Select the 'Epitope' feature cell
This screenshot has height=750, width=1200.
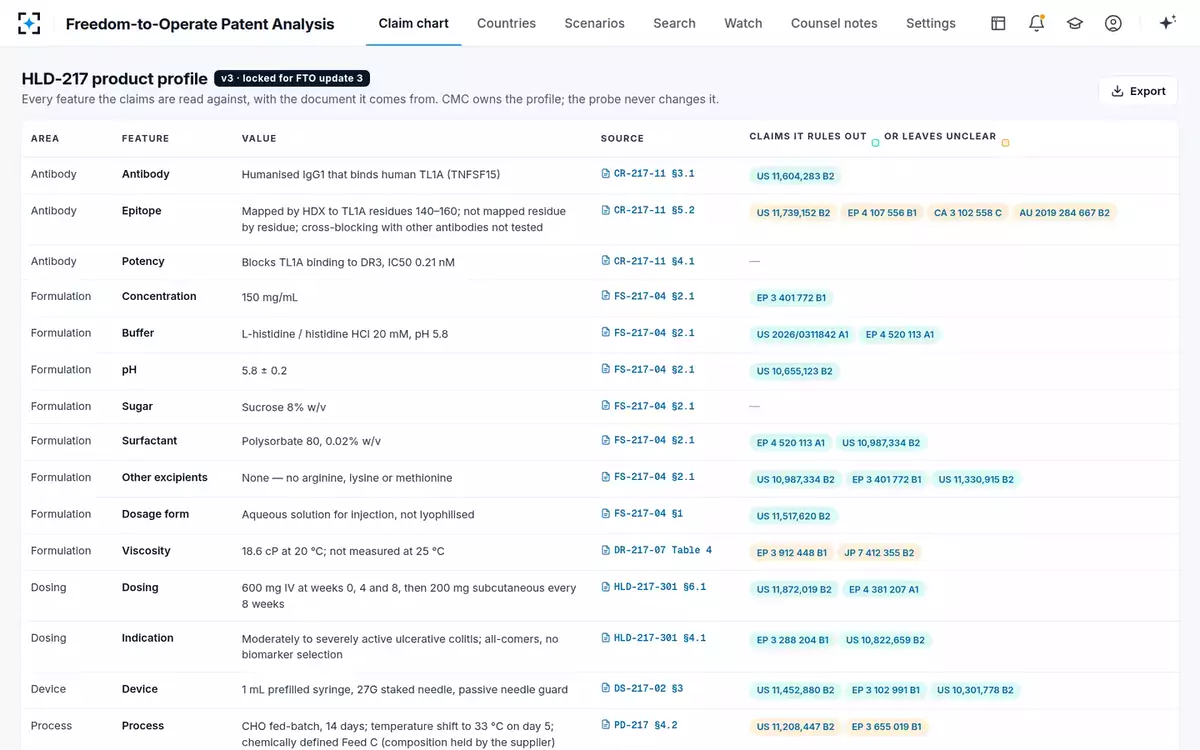(141, 211)
